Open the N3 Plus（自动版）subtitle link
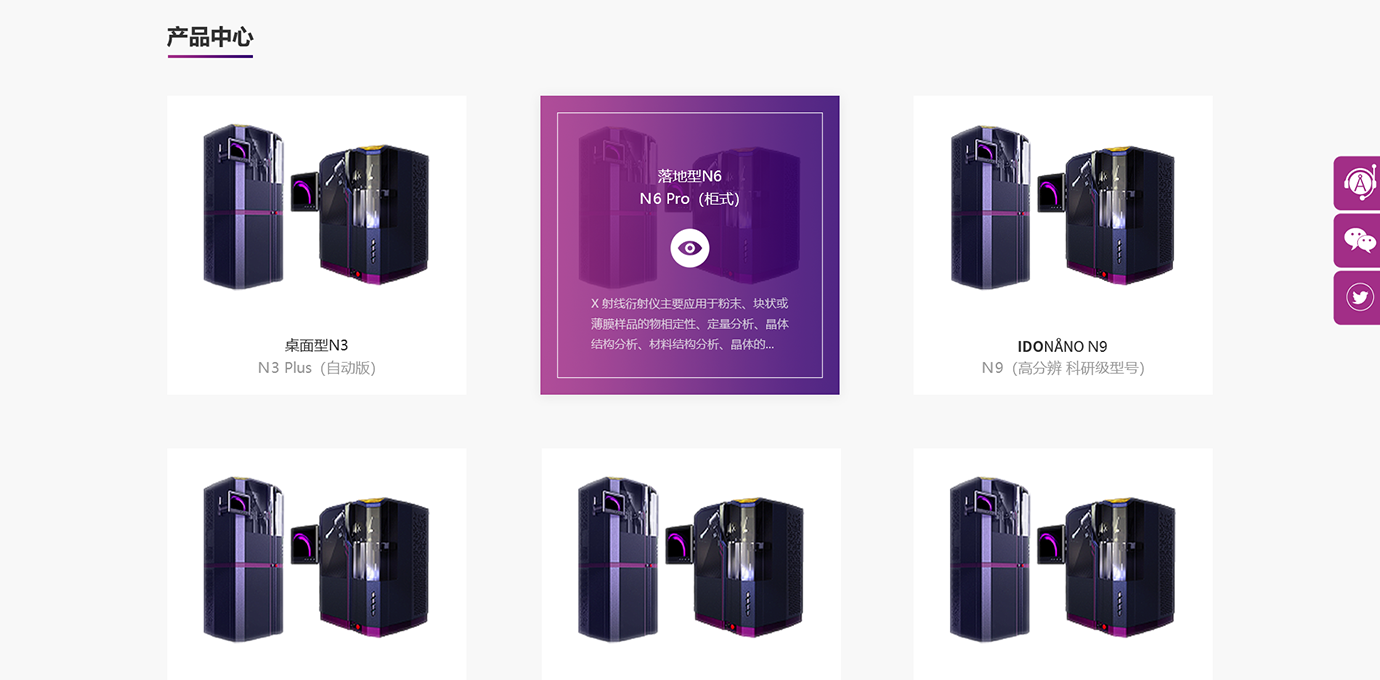This screenshot has height=680, width=1380. coord(316,368)
